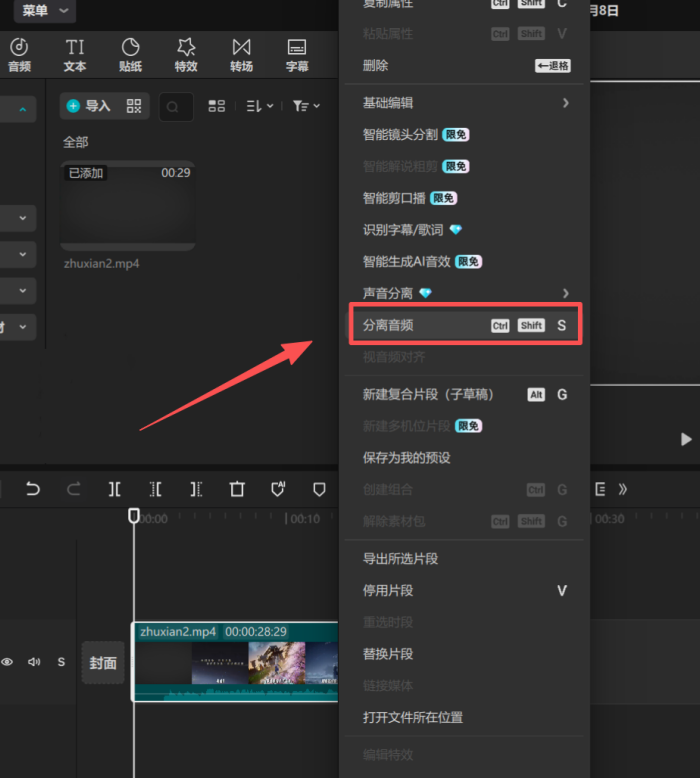Click the undo arrow in timeline toolbar

(x=33, y=489)
